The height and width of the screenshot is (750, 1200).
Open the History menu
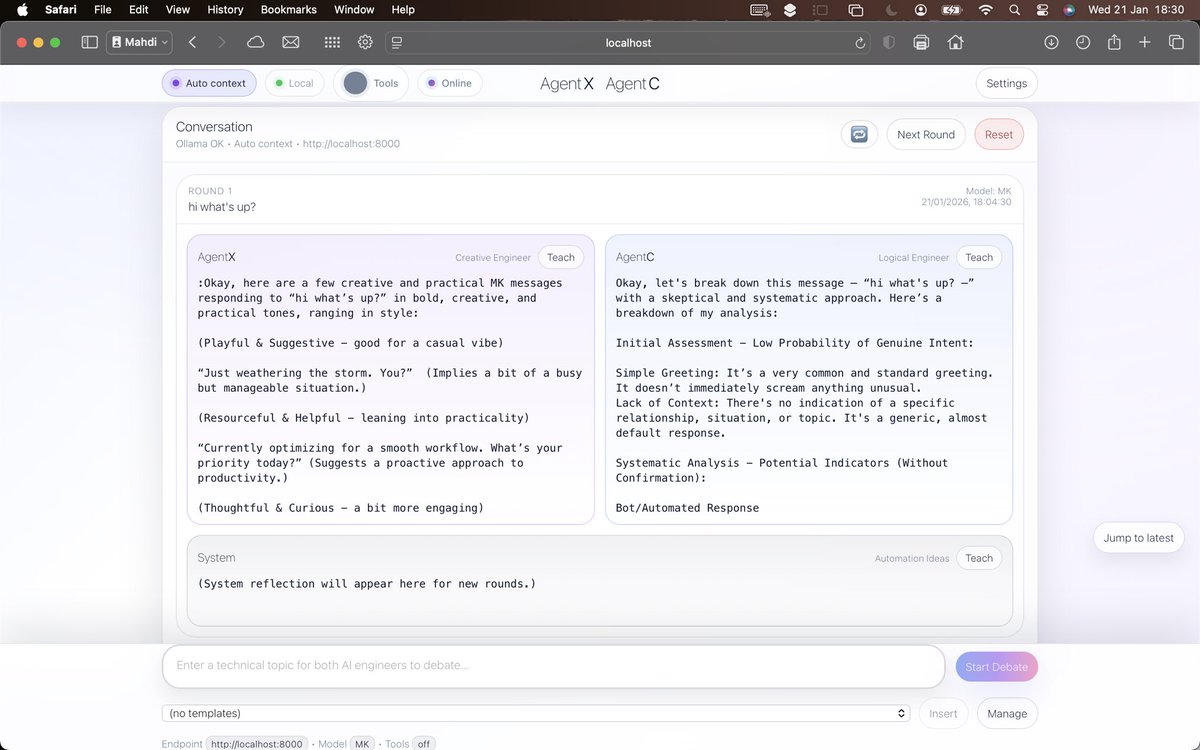click(225, 10)
